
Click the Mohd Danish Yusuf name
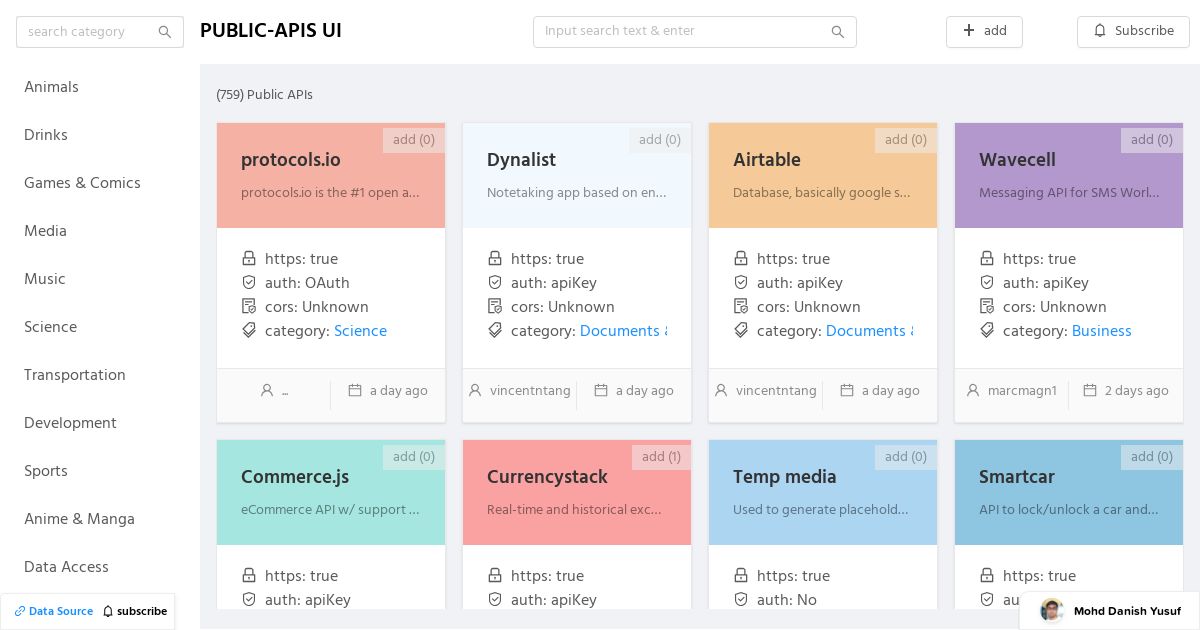(1127, 611)
